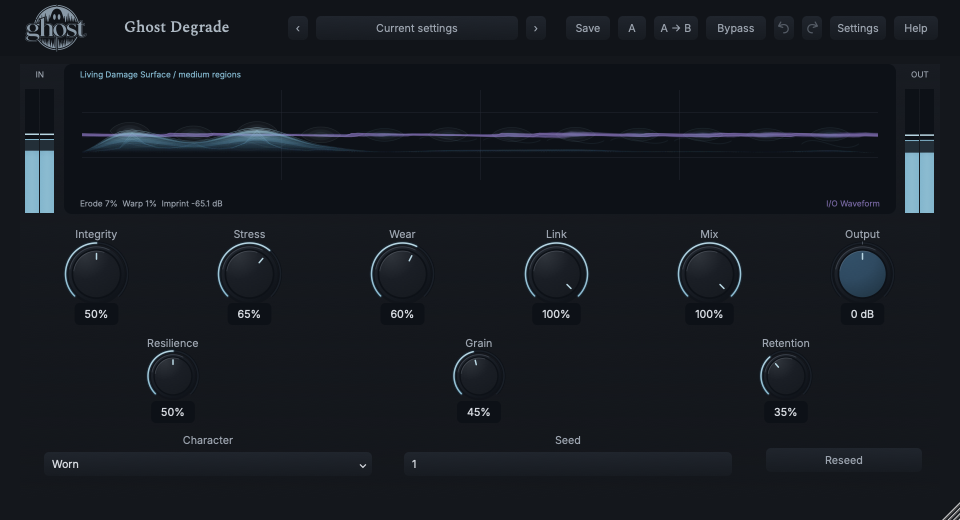Go to next preset arrow

click(536, 28)
